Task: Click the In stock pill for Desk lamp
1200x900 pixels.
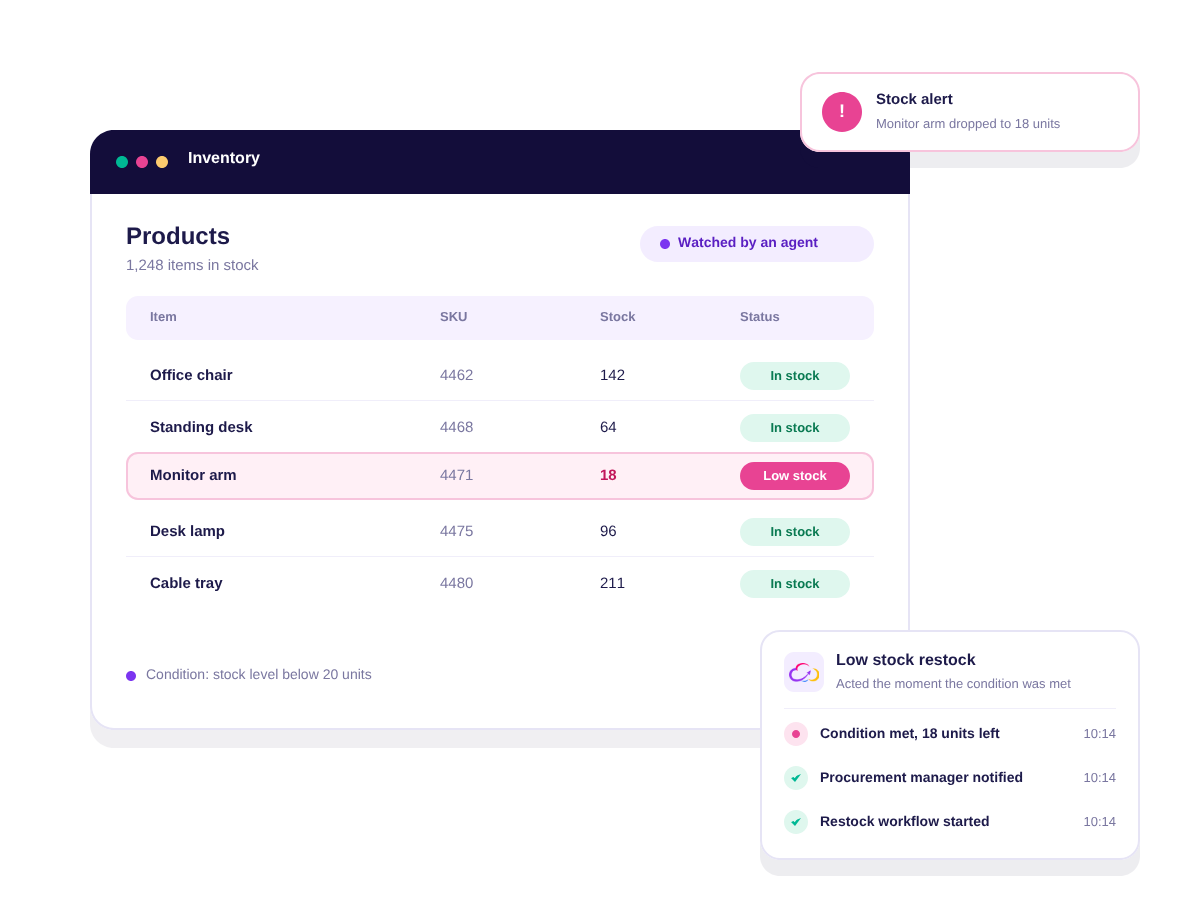Action: [x=795, y=532]
